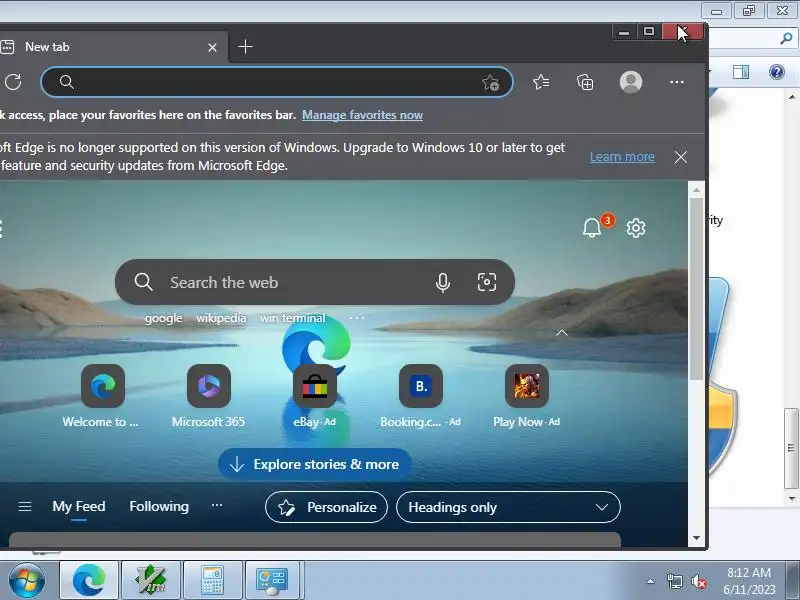Screen dimensions: 800x600
Task: Toggle the background window preview pane icon
Action: pos(741,72)
